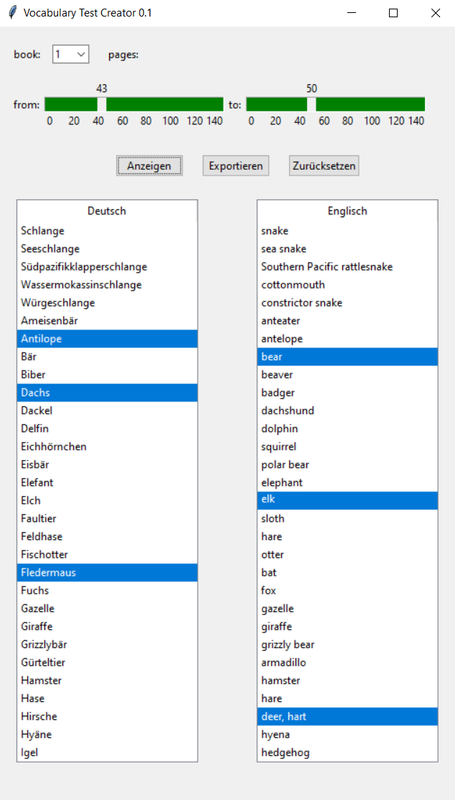This screenshot has height=800, width=455.
Task: Select 'Ameisenbär' in the Deutsch list
Action: click(x=107, y=321)
